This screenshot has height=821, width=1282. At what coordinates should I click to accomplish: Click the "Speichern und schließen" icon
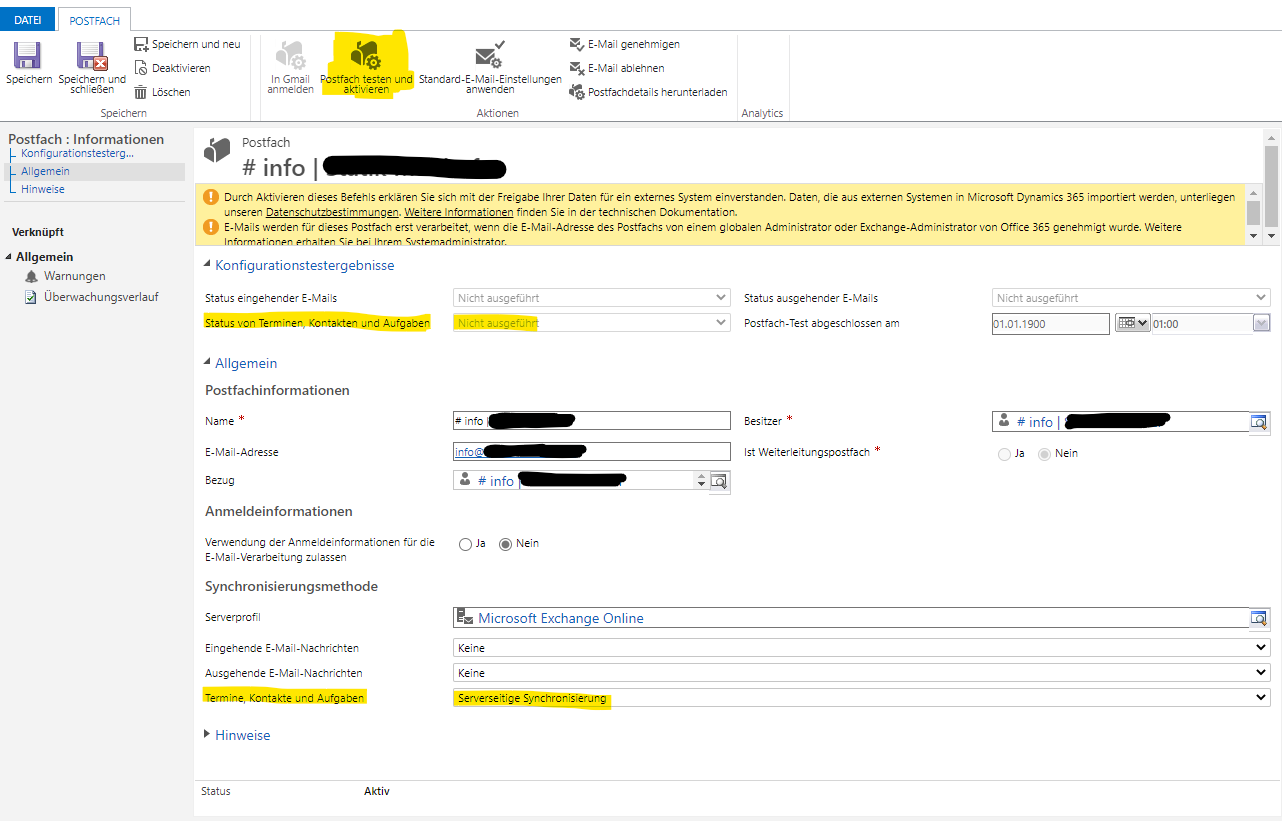tap(91, 62)
